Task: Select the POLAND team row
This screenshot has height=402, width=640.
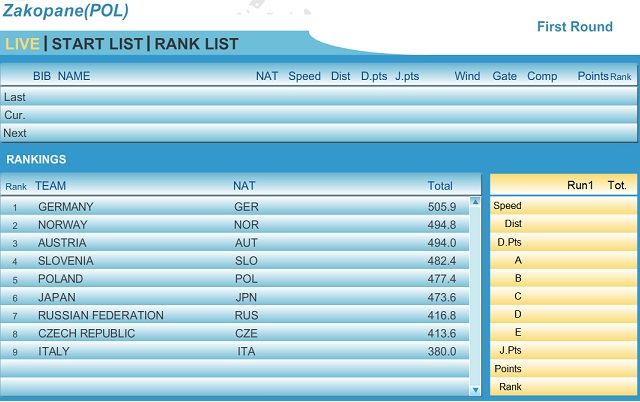Action: pos(235,279)
